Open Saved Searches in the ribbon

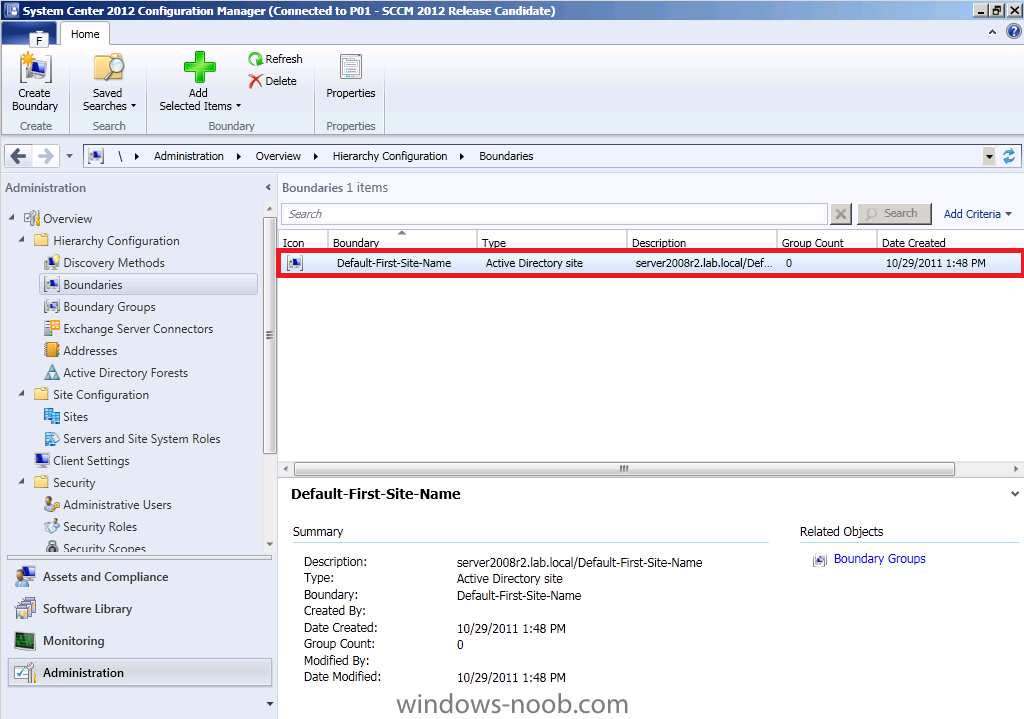[x=108, y=82]
